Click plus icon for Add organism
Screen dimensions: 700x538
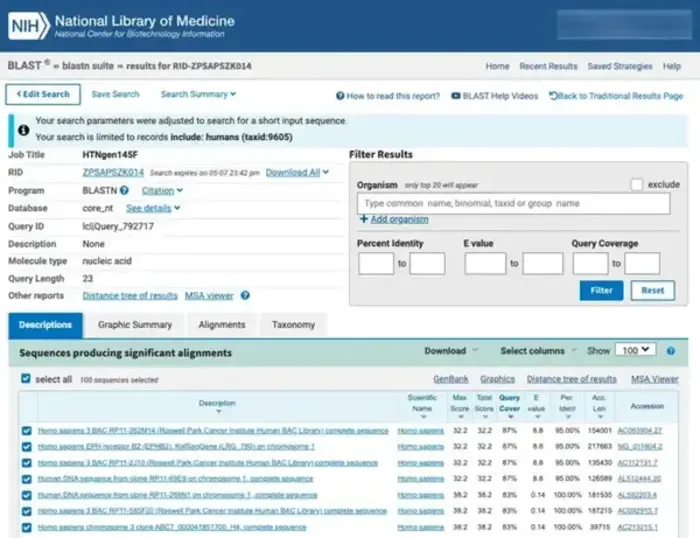(364, 219)
